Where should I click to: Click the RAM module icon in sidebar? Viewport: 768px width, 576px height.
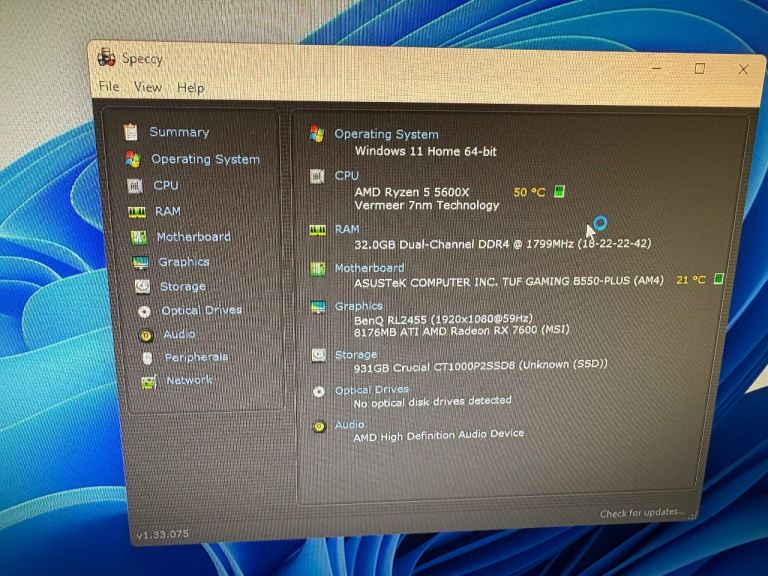137,212
